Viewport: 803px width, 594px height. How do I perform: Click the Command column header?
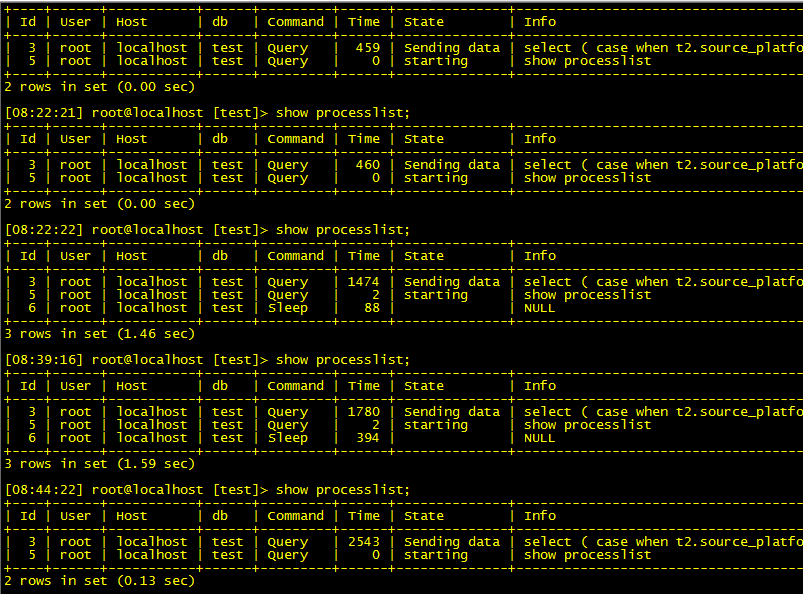pos(294,21)
